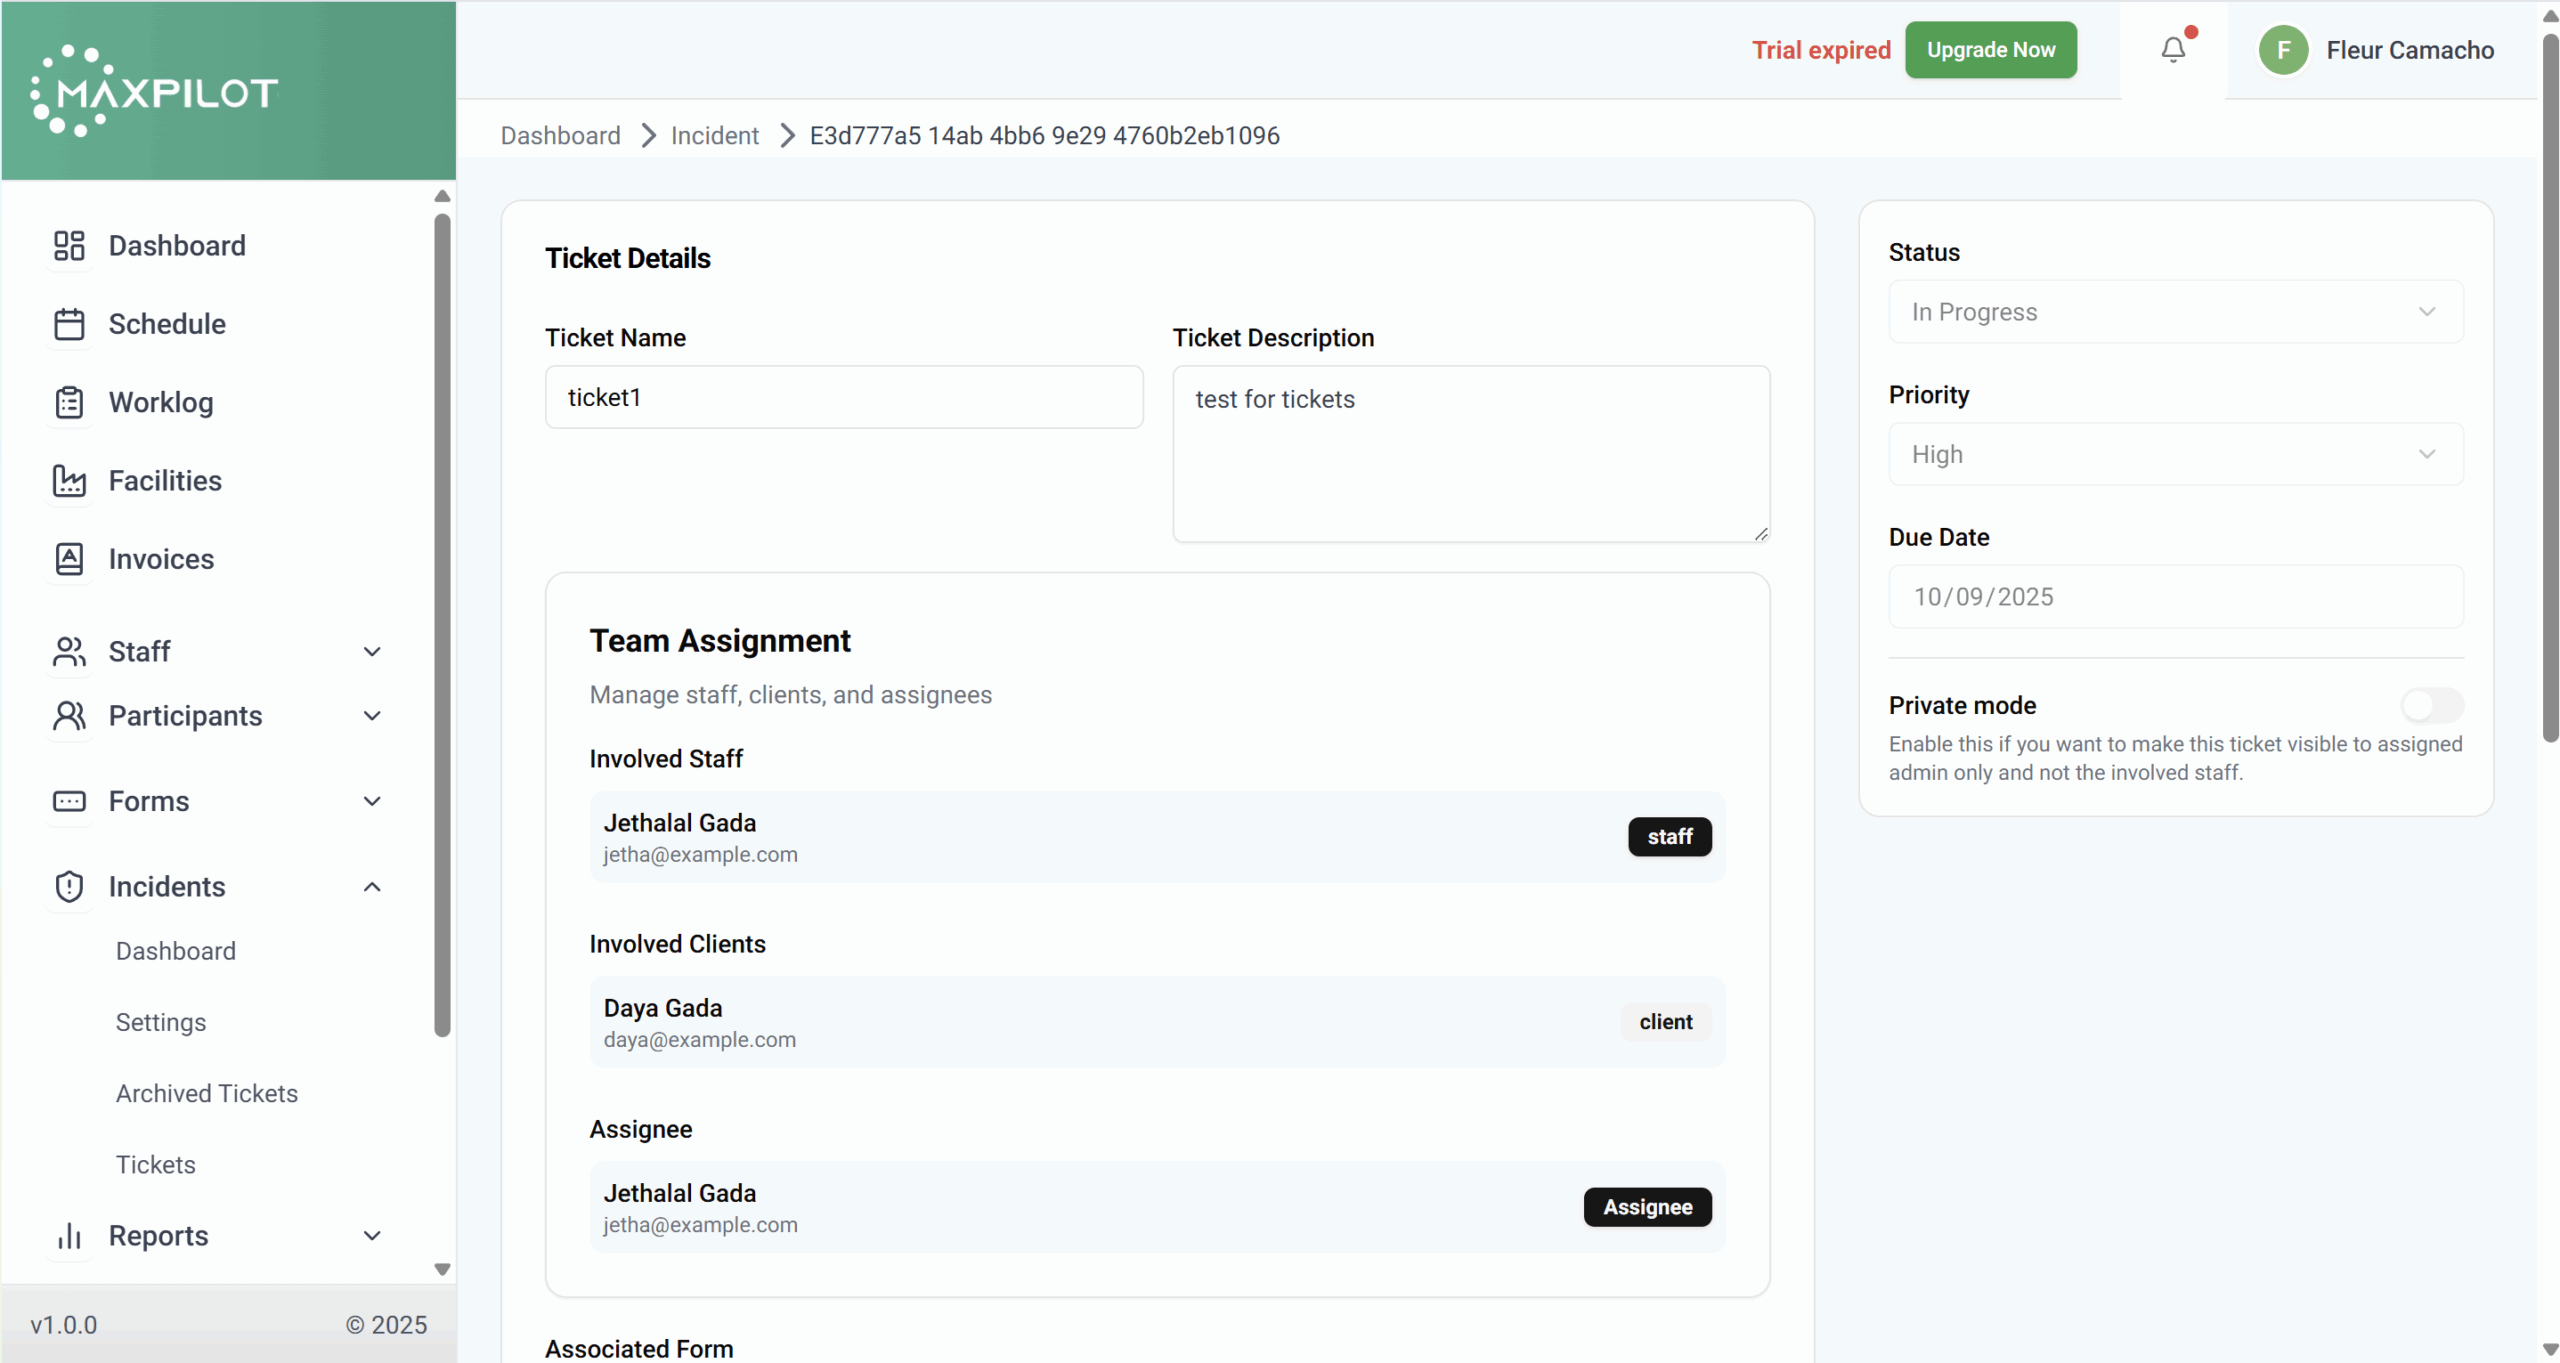
Task: Enable the Private mode toggle
Action: [2432, 706]
